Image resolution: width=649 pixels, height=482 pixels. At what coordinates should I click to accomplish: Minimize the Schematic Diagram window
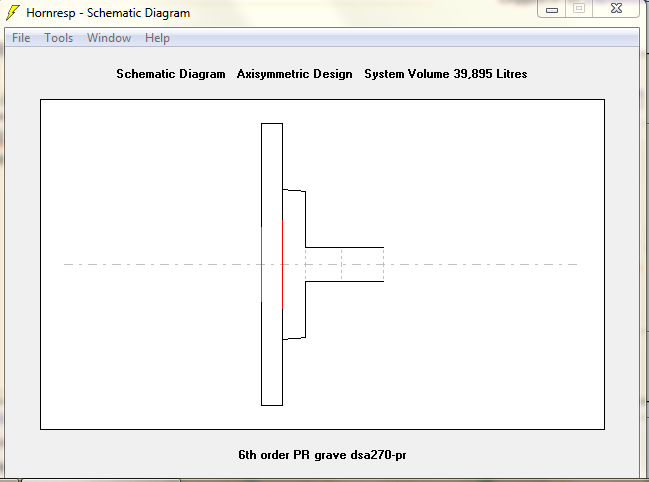[552, 9]
